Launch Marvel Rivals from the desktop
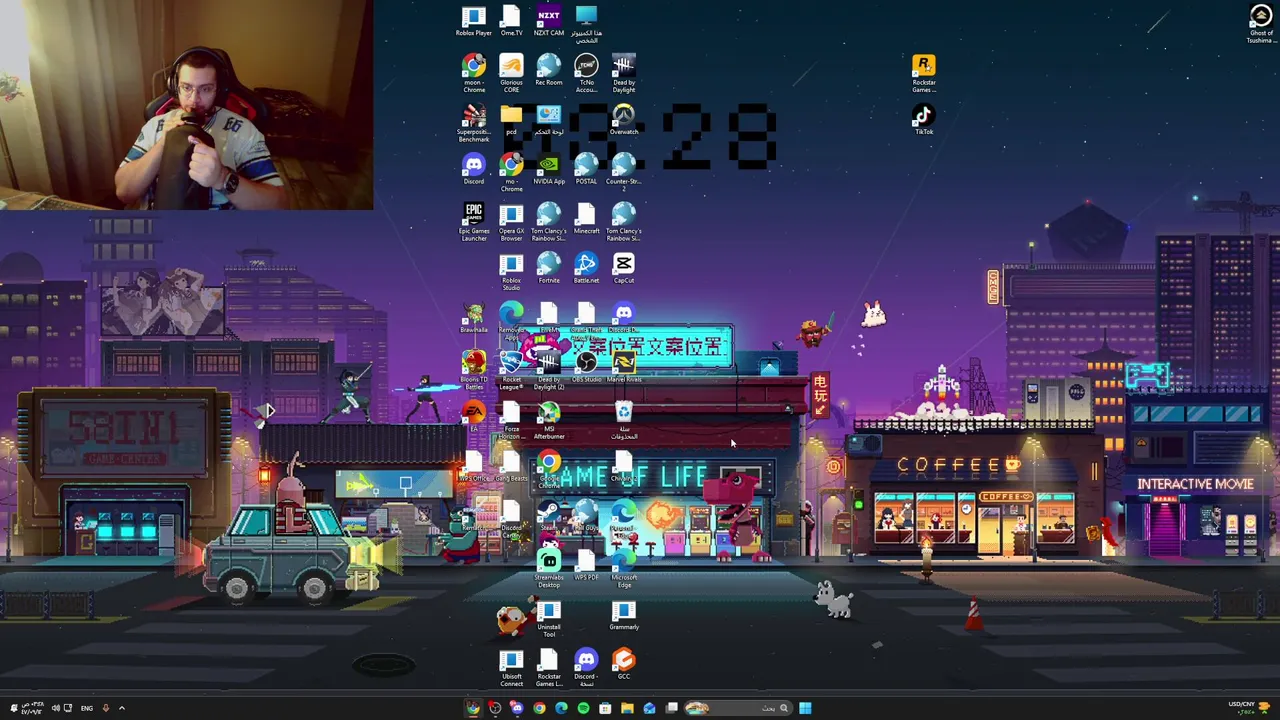The height and width of the screenshot is (720, 1280). 624,367
